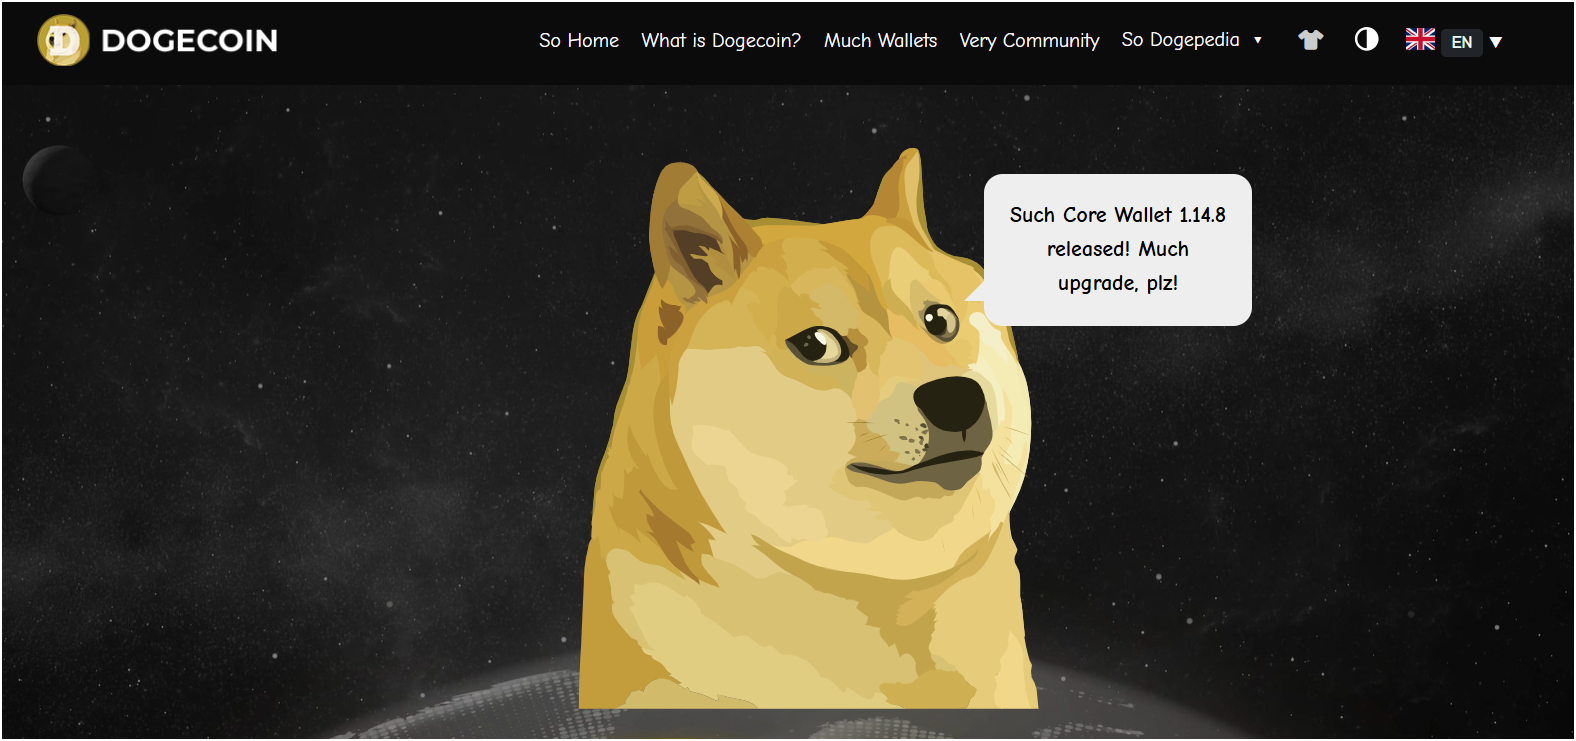The width and height of the screenshot is (1576, 741).
Task: Go to So Home page
Action: click(579, 40)
